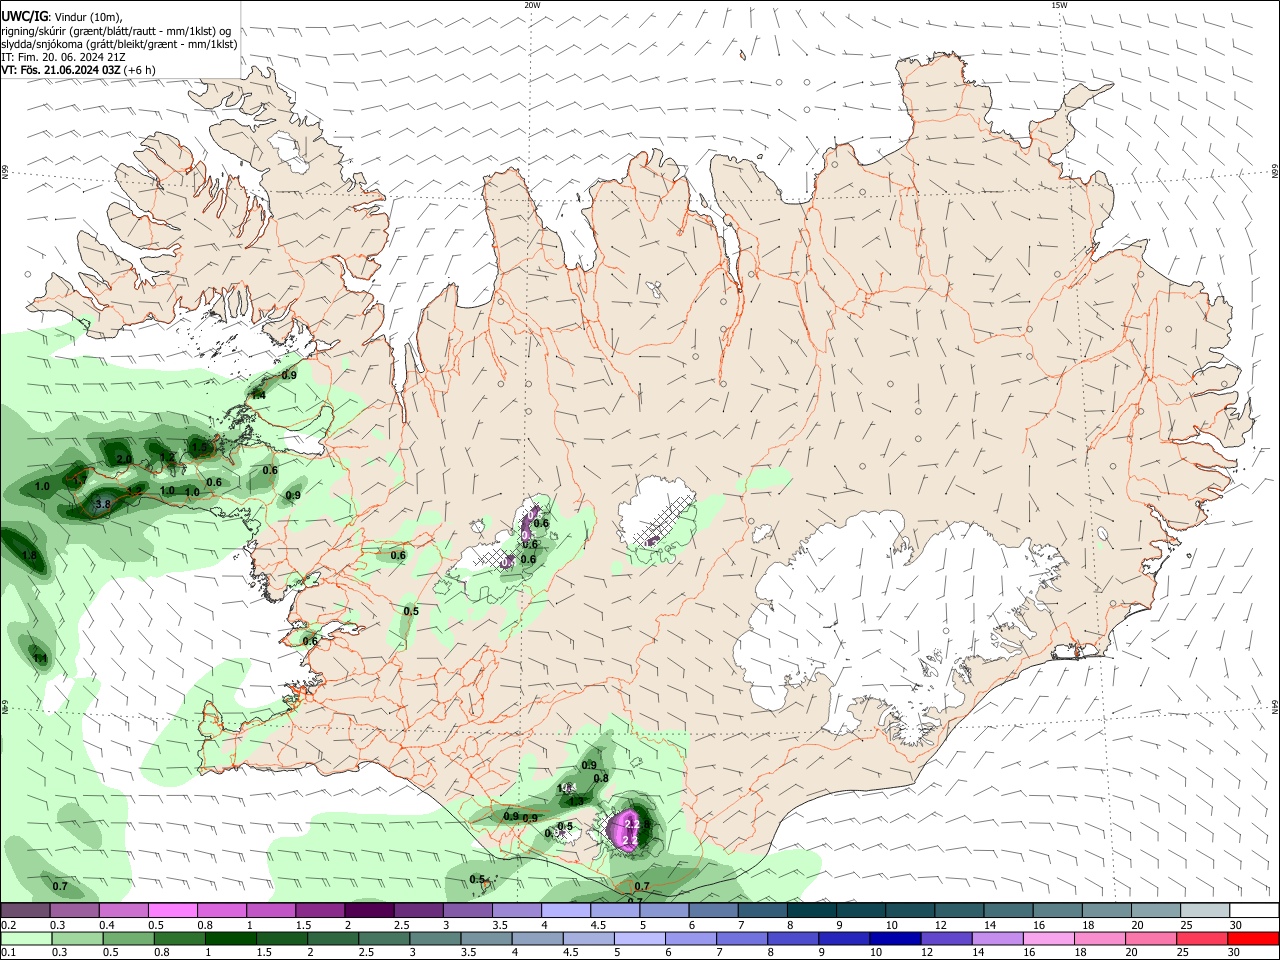Click the 1.8 precipitation value over the sea

29,556
